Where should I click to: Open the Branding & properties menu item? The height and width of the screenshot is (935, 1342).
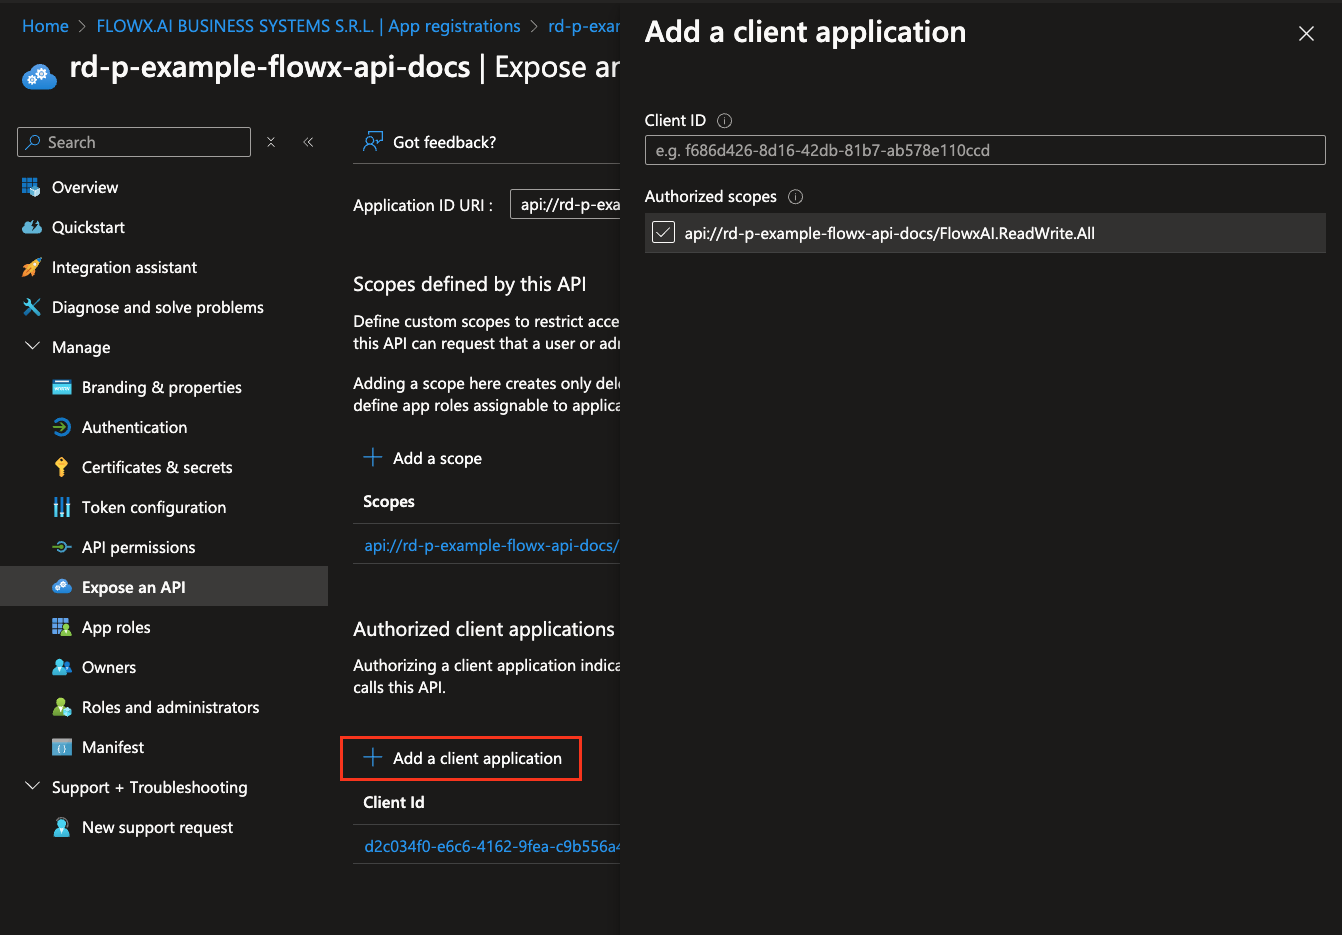pos(164,387)
